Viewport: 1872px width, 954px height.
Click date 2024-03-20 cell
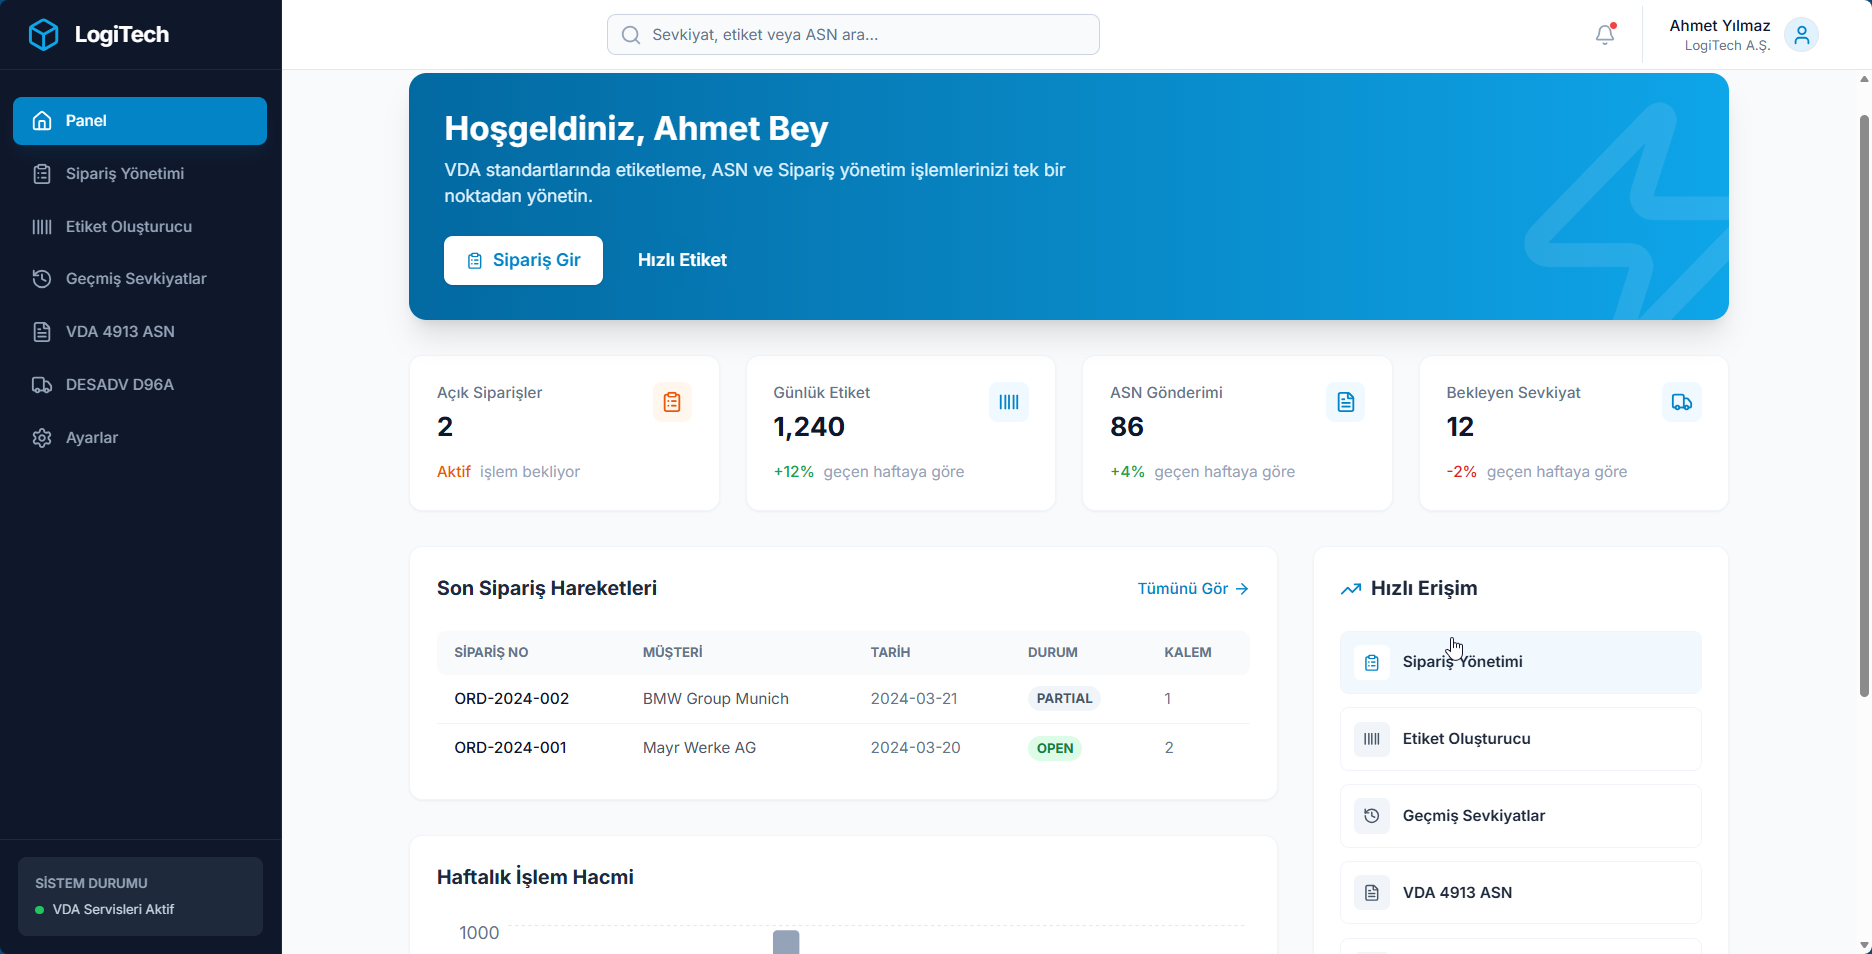pyautogui.click(x=915, y=748)
